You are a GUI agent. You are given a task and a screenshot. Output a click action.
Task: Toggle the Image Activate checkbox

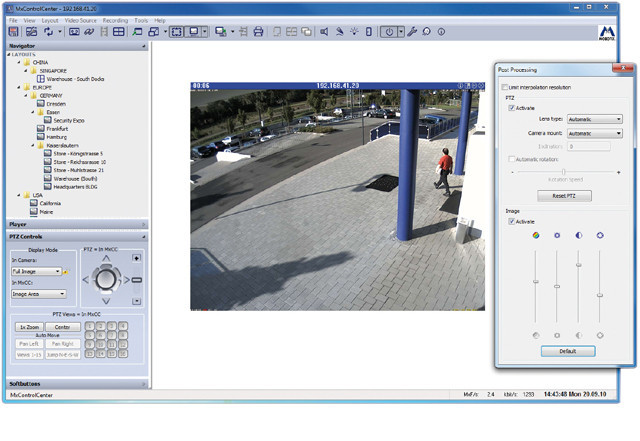[x=512, y=221]
